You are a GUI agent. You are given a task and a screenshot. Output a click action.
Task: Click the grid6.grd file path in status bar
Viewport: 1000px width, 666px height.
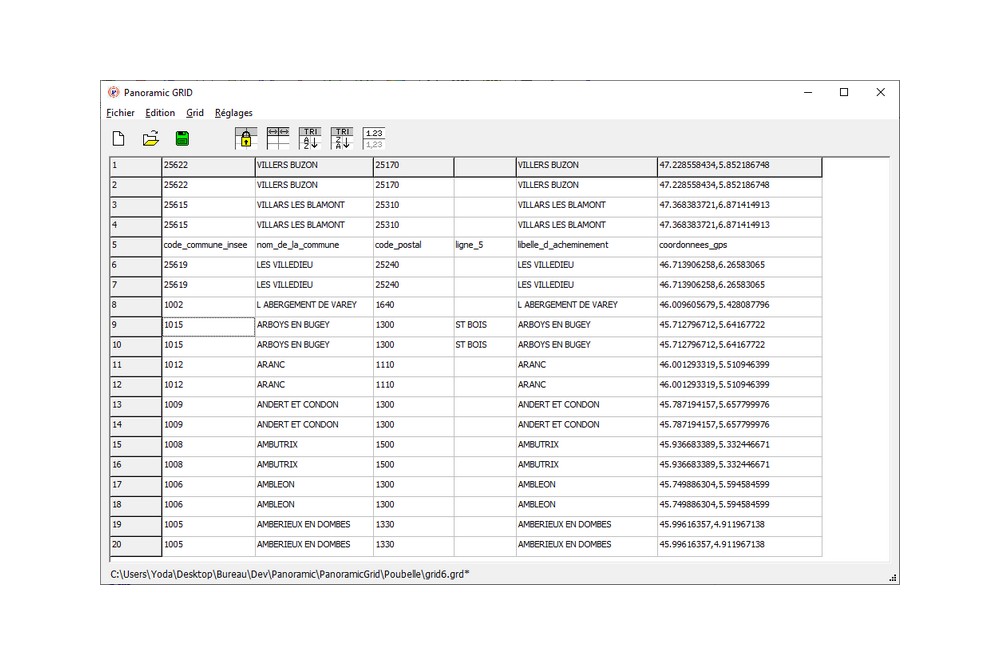(290, 575)
